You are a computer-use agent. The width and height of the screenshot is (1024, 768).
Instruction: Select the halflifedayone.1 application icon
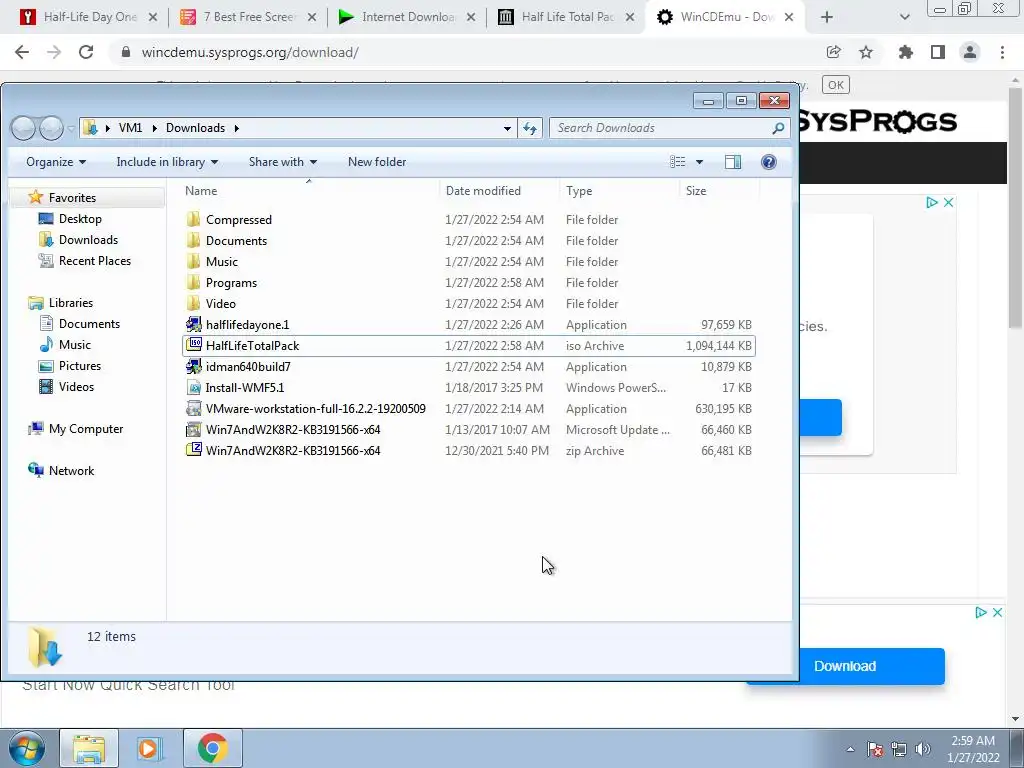[194, 324]
